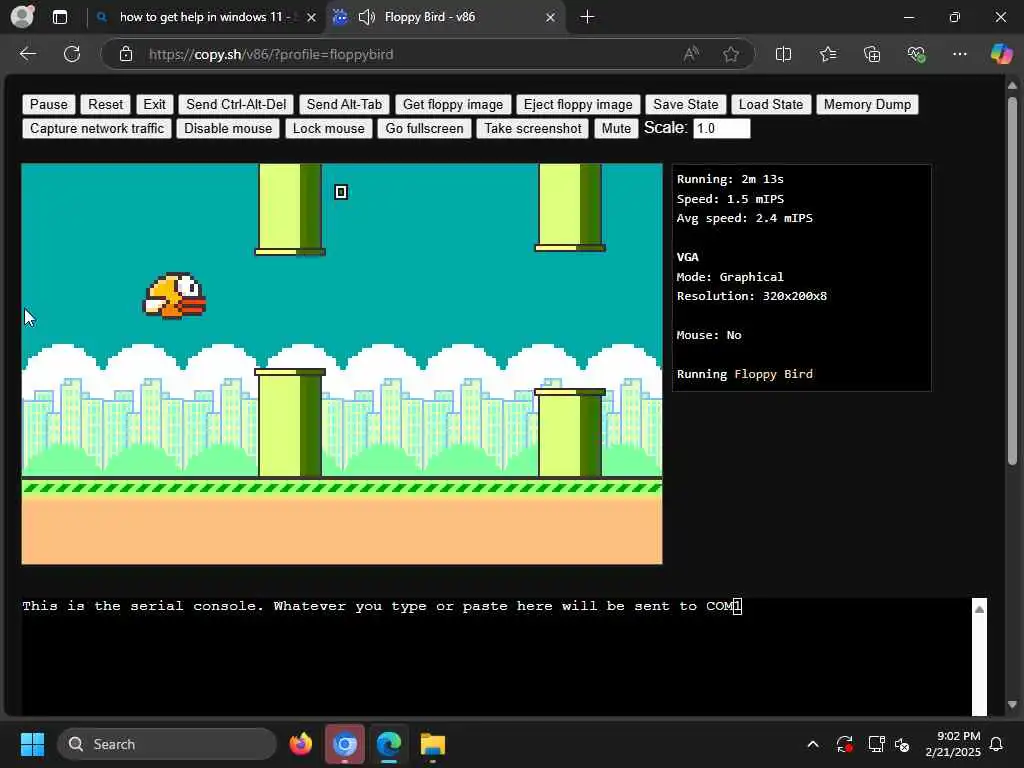The height and width of the screenshot is (768, 1024).
Task: Open Collections icon
Action: click(x=872, y=54)
